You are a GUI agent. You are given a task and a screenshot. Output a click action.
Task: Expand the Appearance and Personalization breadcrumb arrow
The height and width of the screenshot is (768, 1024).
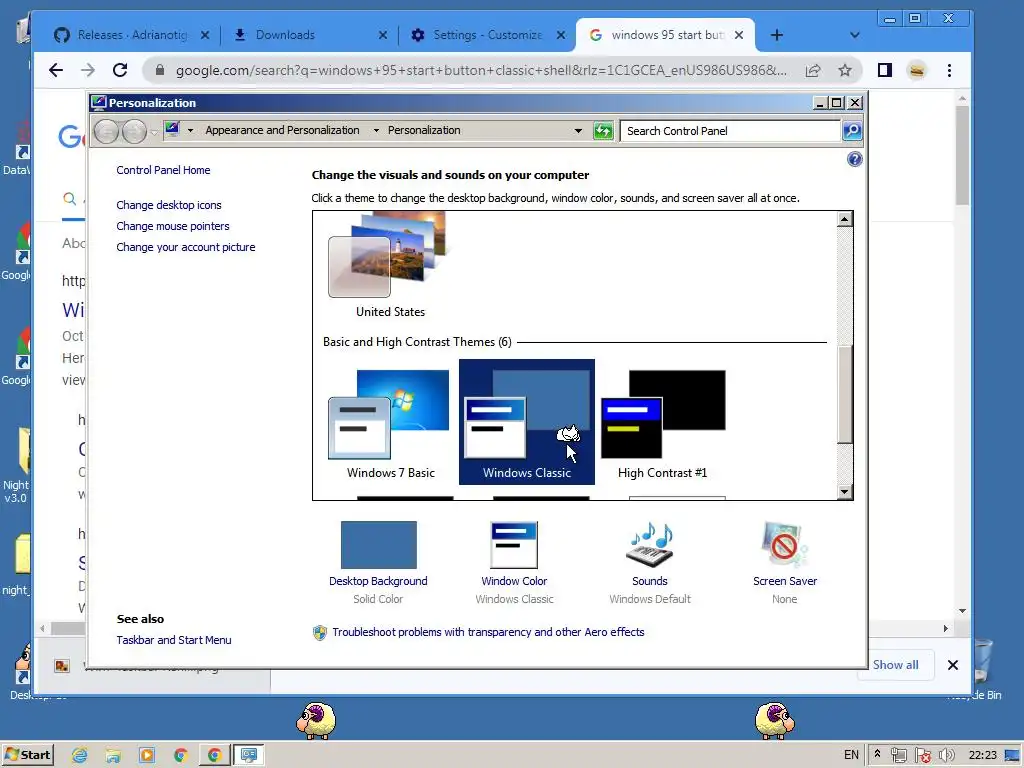[x=376, y=131]
